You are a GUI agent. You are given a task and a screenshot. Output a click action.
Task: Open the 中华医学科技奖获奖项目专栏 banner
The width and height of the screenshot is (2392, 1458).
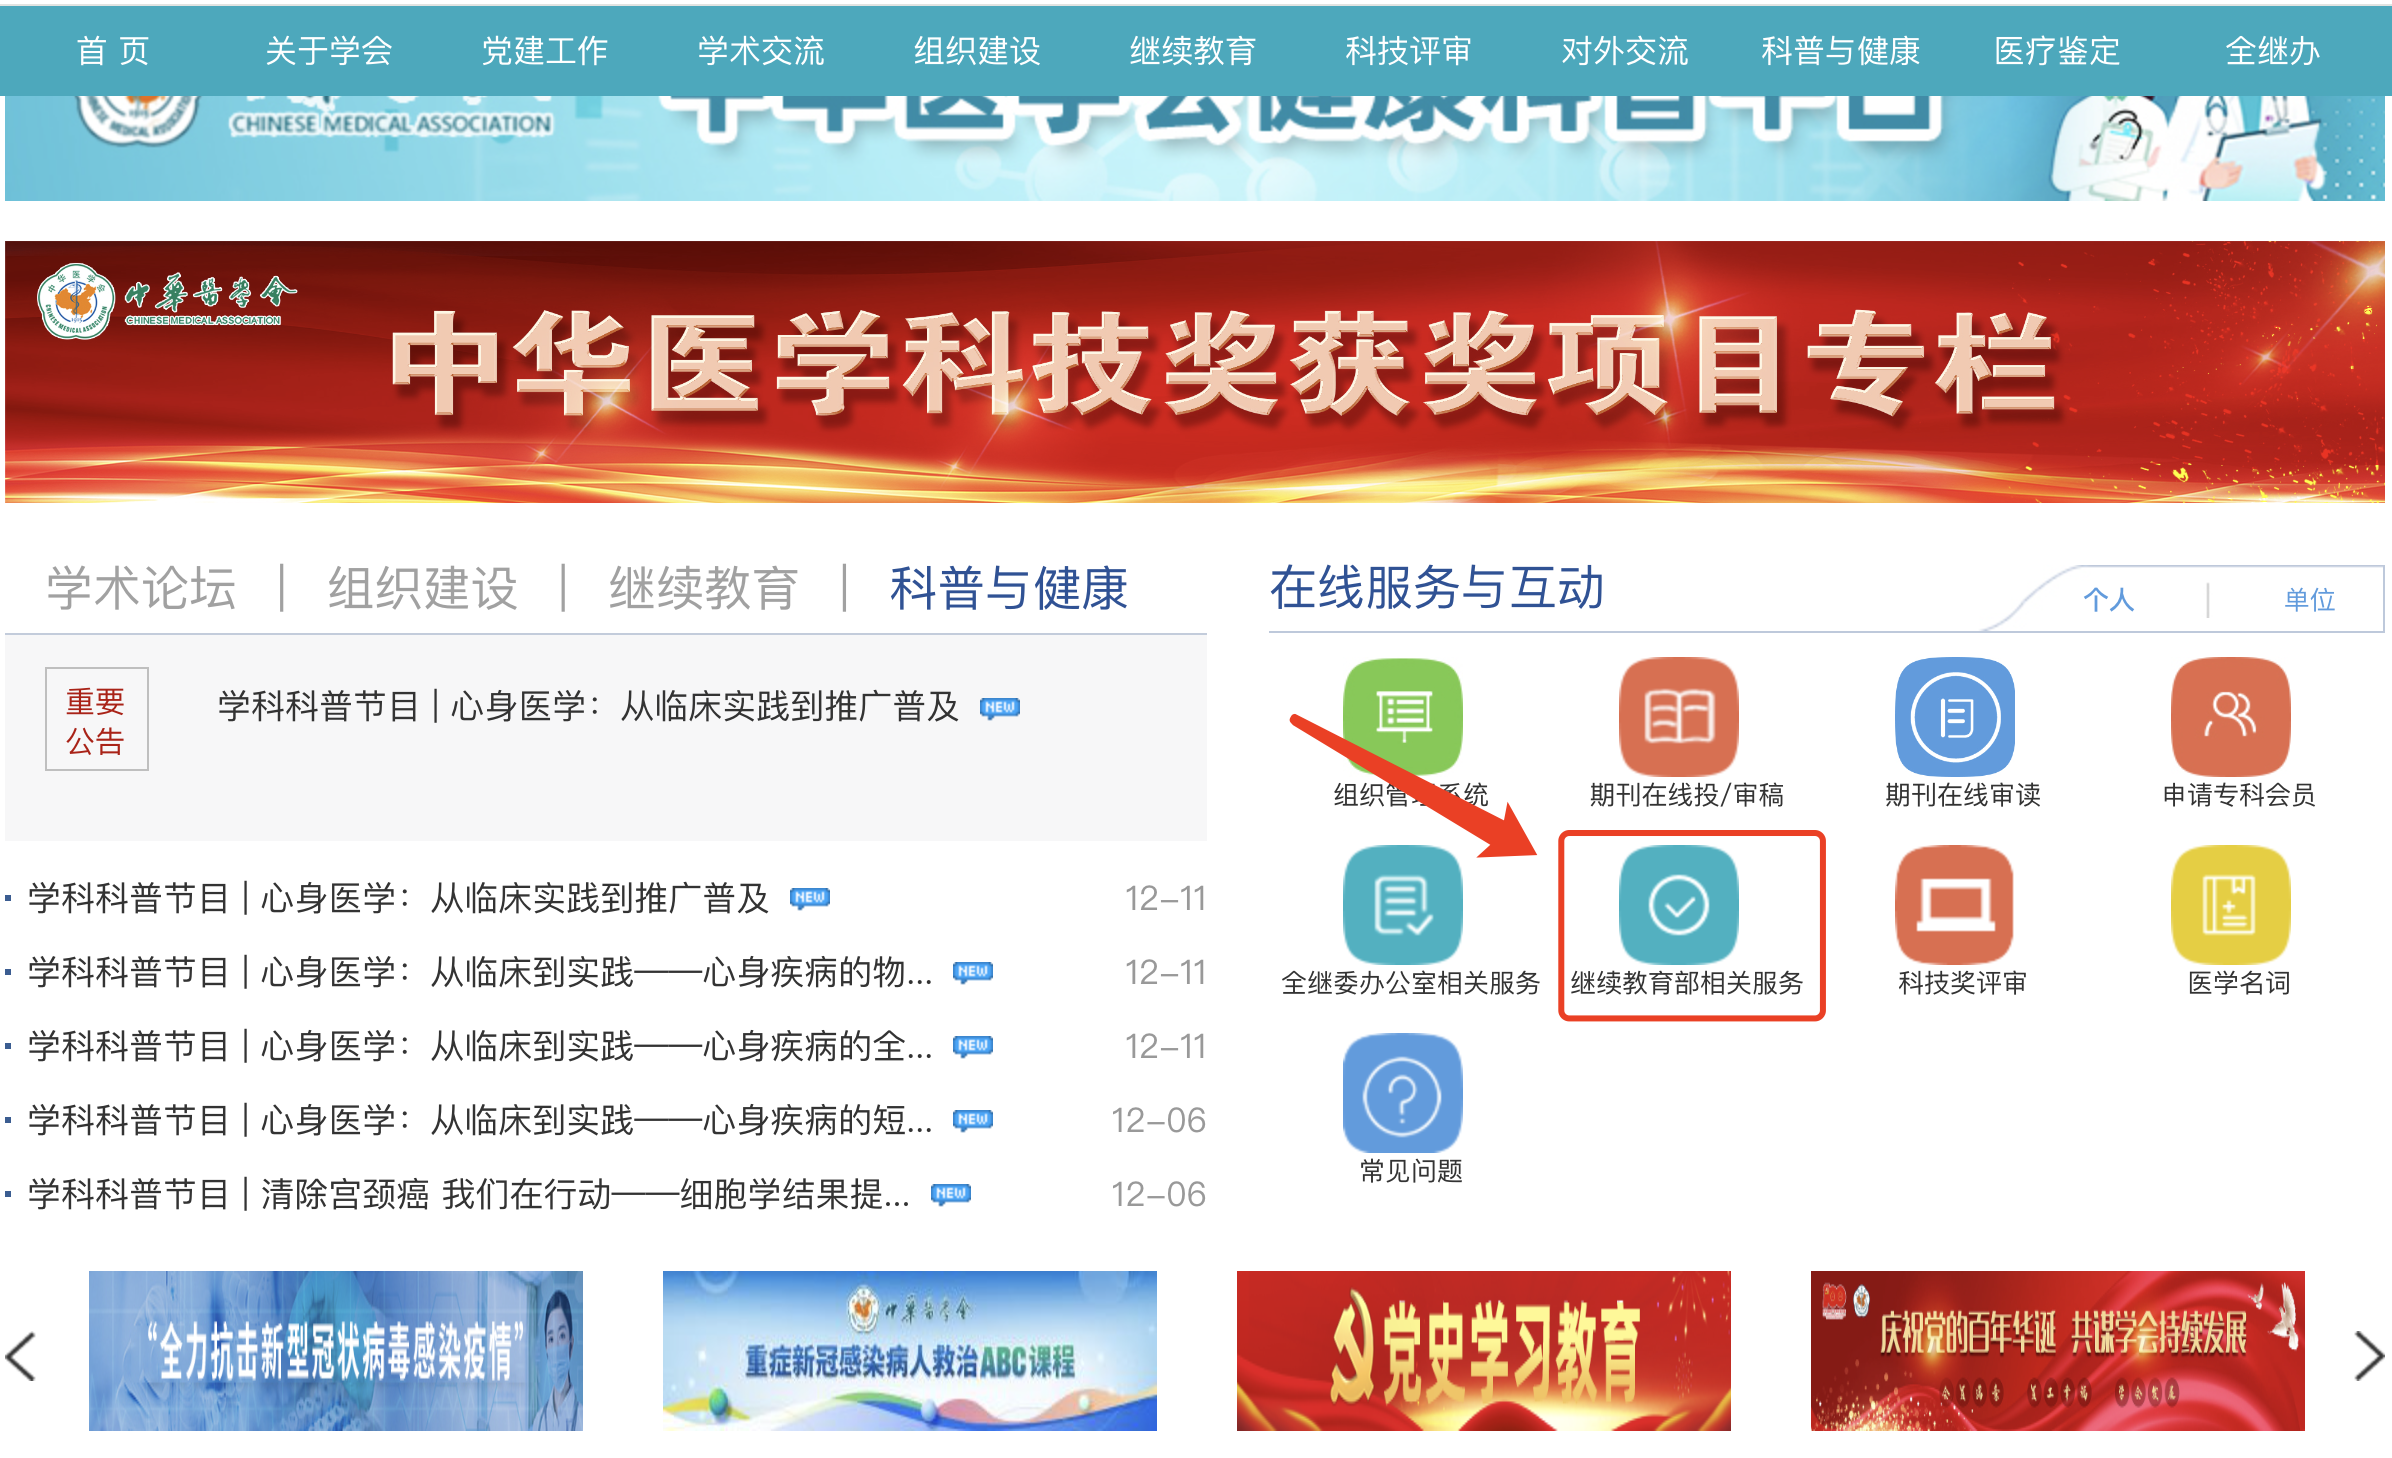(x=1195, y=372)
